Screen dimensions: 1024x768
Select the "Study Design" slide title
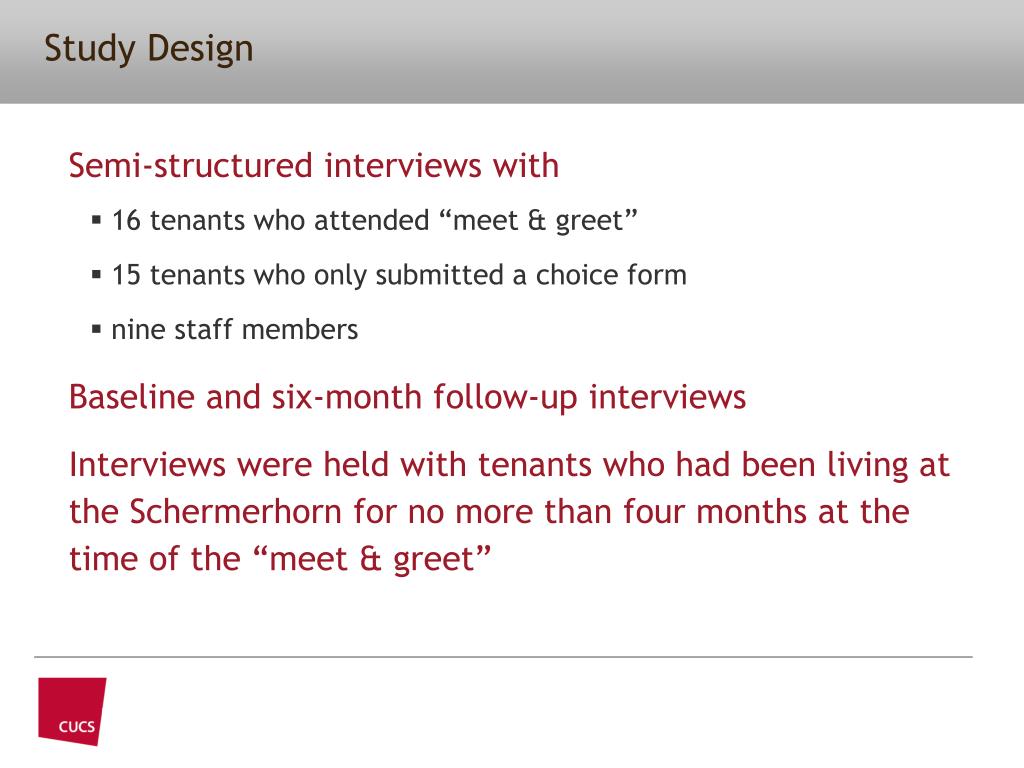pos(149,50)
